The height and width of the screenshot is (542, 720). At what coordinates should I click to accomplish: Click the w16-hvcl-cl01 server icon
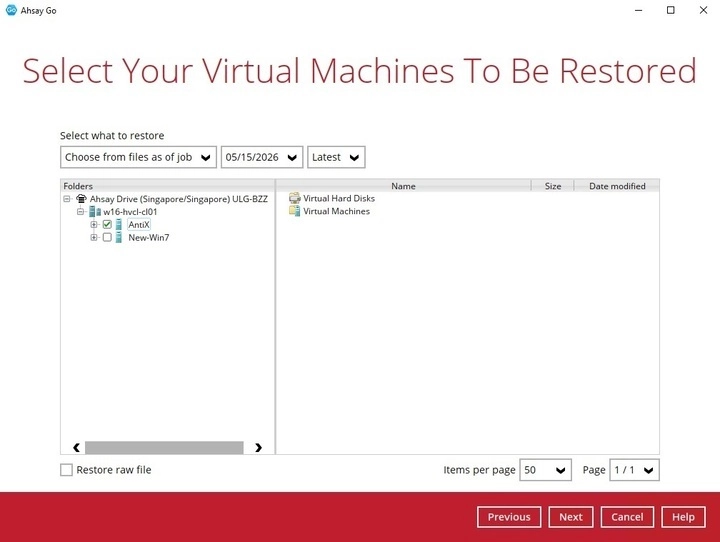click(x=95, y=212)
